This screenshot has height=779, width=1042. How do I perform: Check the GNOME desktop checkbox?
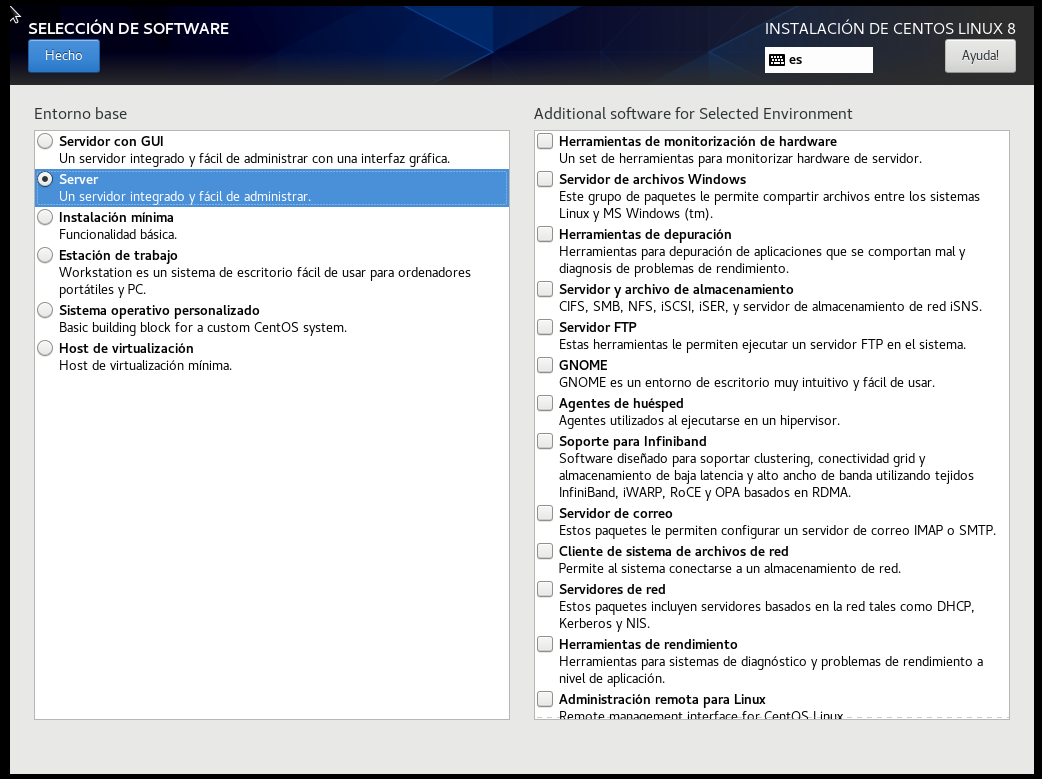point(545,365)
